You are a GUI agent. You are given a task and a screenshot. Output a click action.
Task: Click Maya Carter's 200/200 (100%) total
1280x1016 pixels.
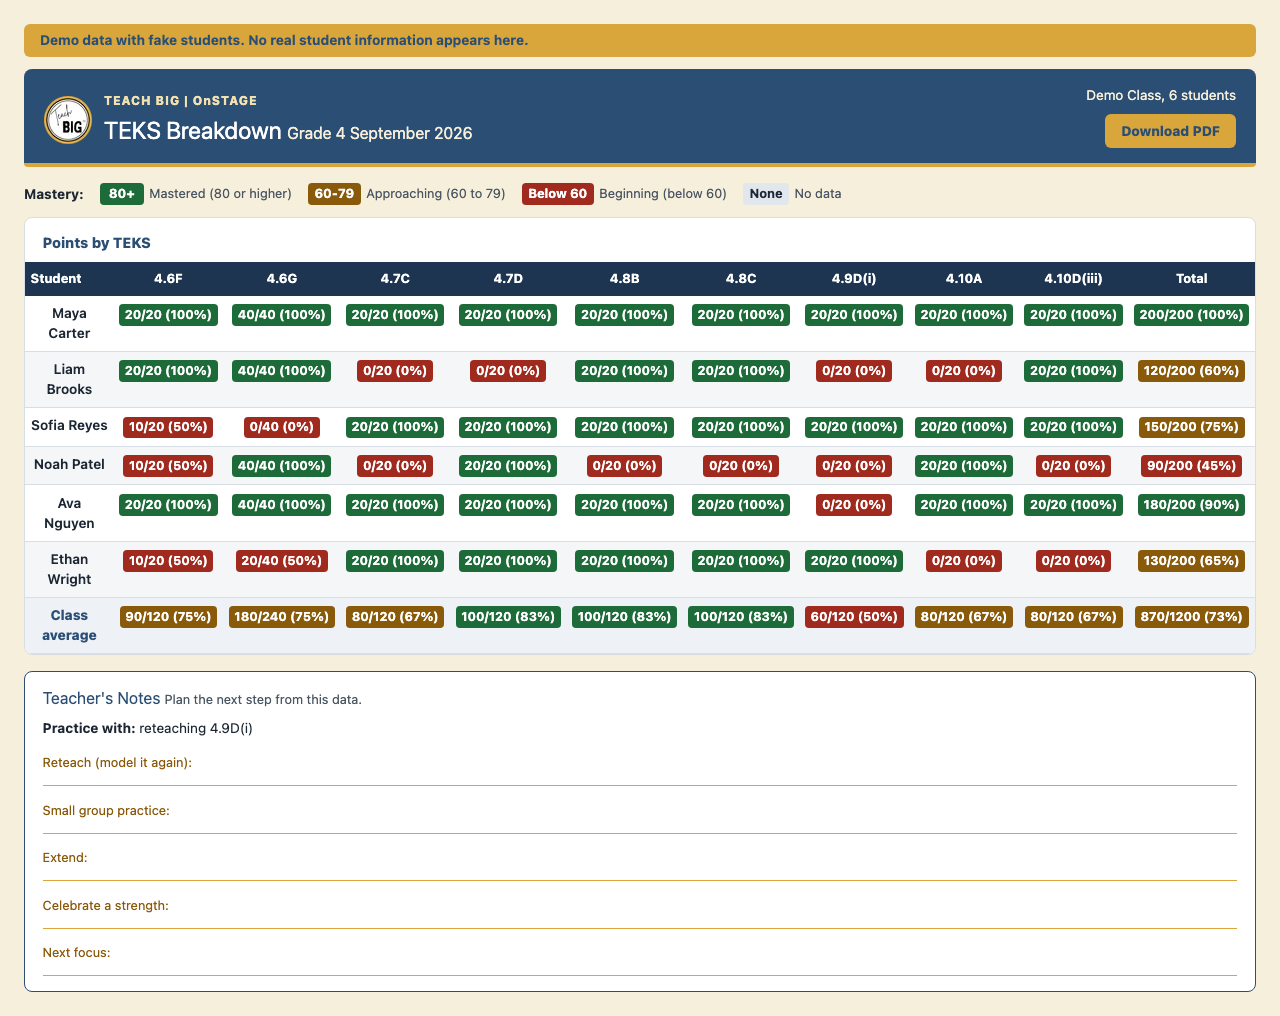(x=1192, y=315)
